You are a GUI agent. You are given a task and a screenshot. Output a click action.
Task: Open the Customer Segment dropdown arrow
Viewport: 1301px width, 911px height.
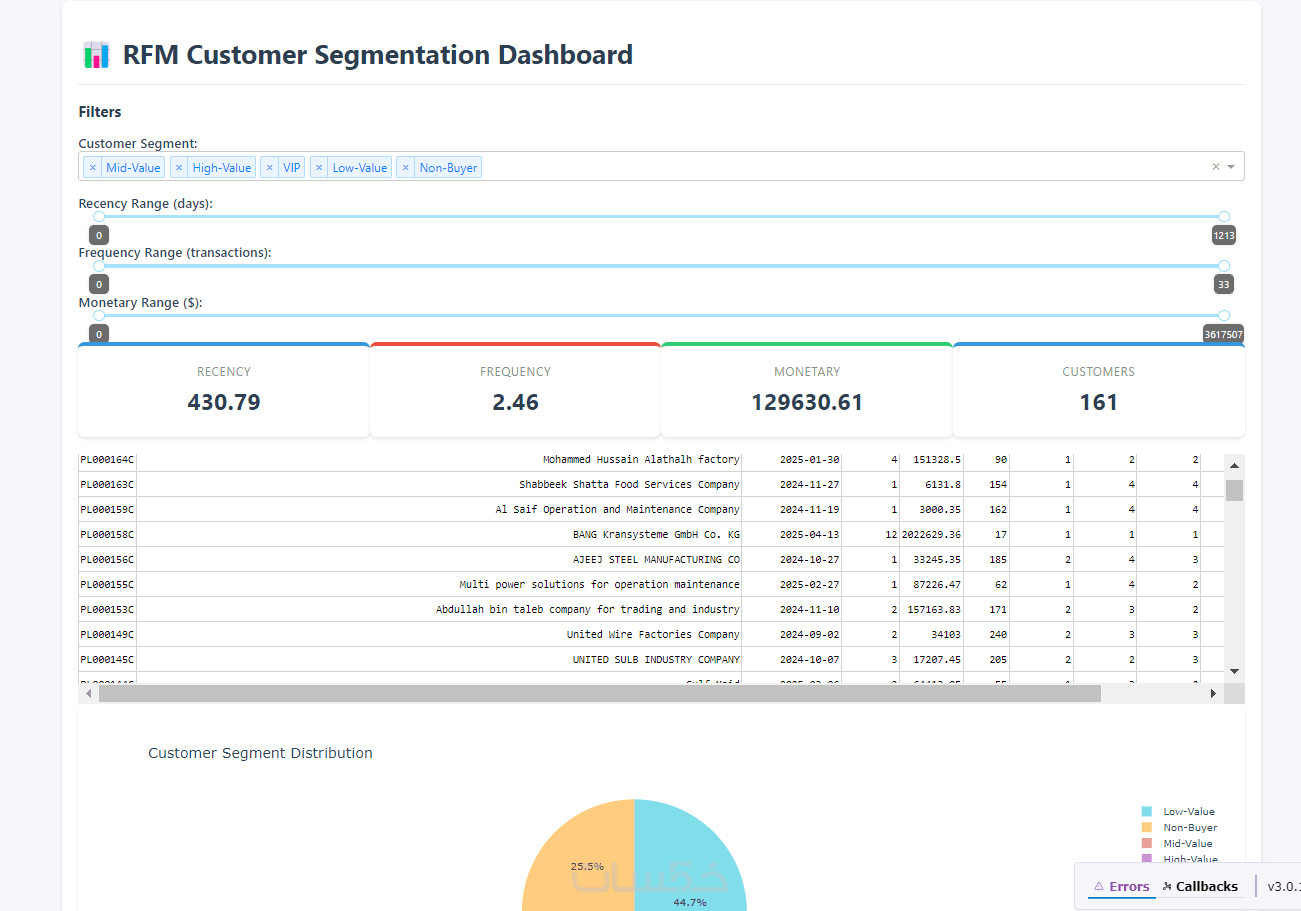coord(1231,167)
